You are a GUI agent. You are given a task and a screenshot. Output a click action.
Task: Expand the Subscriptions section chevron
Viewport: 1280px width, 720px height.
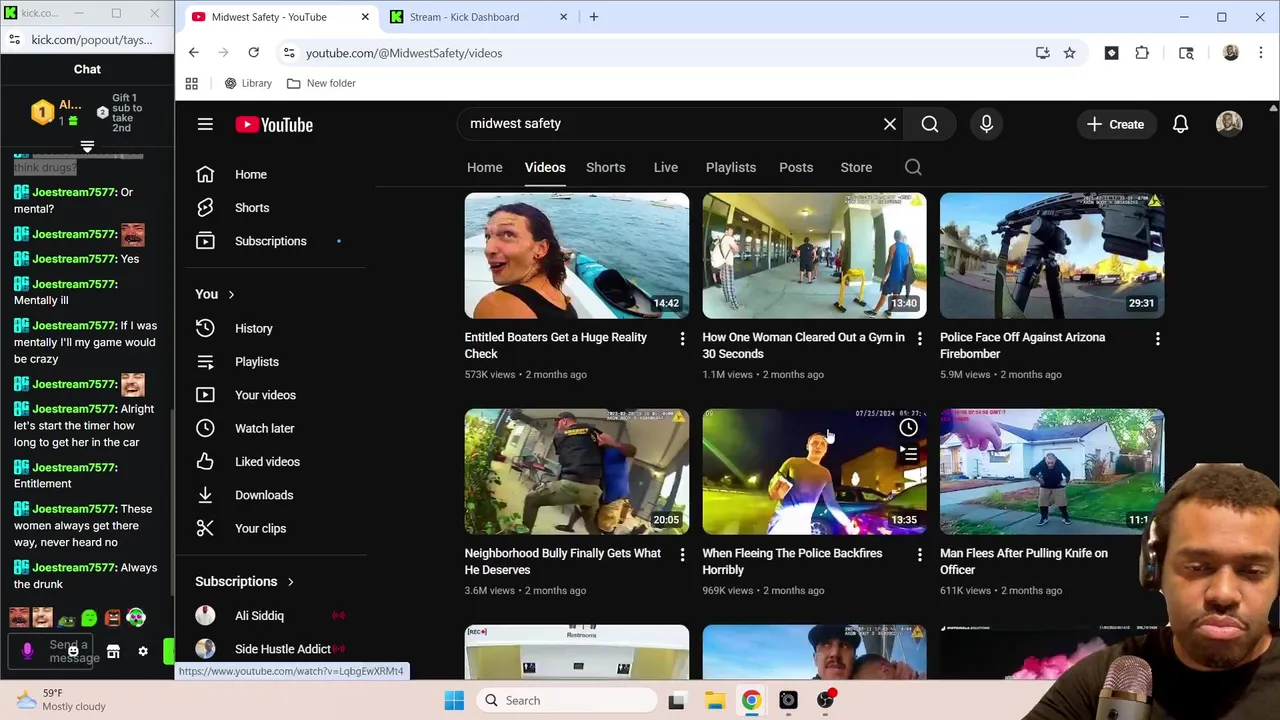click(291, 581)
